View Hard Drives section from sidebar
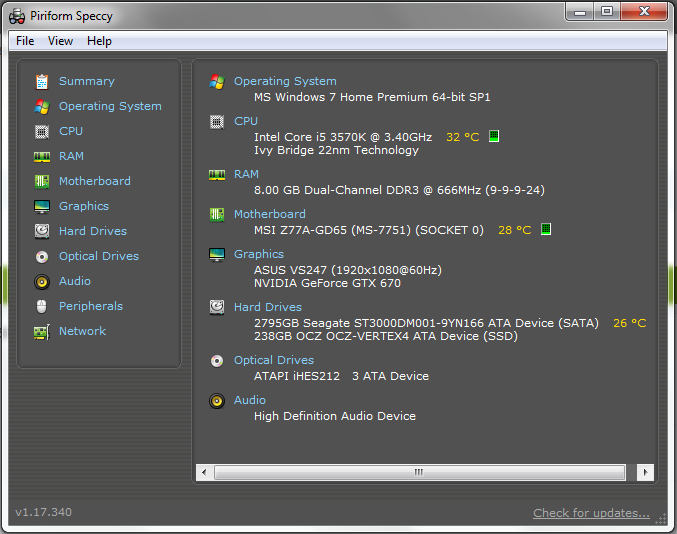The width and height of the screenshot is (677, 534). pyautogui.click(x=93, y=231)
